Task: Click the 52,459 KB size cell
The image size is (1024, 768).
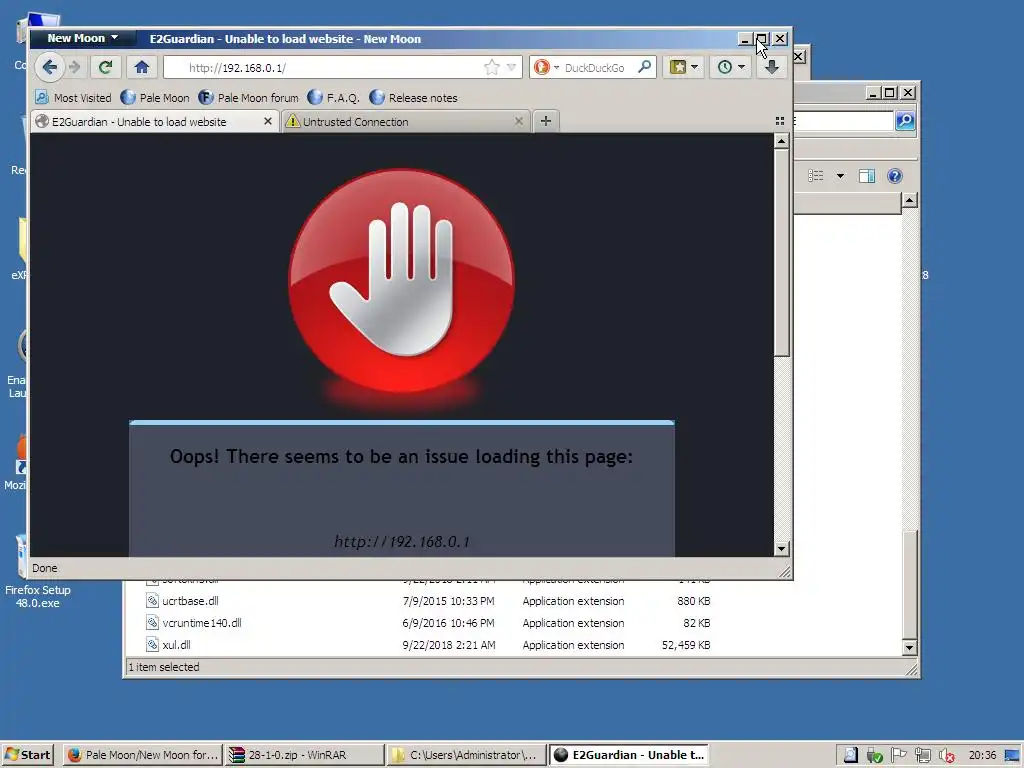Action: (686, 645)
